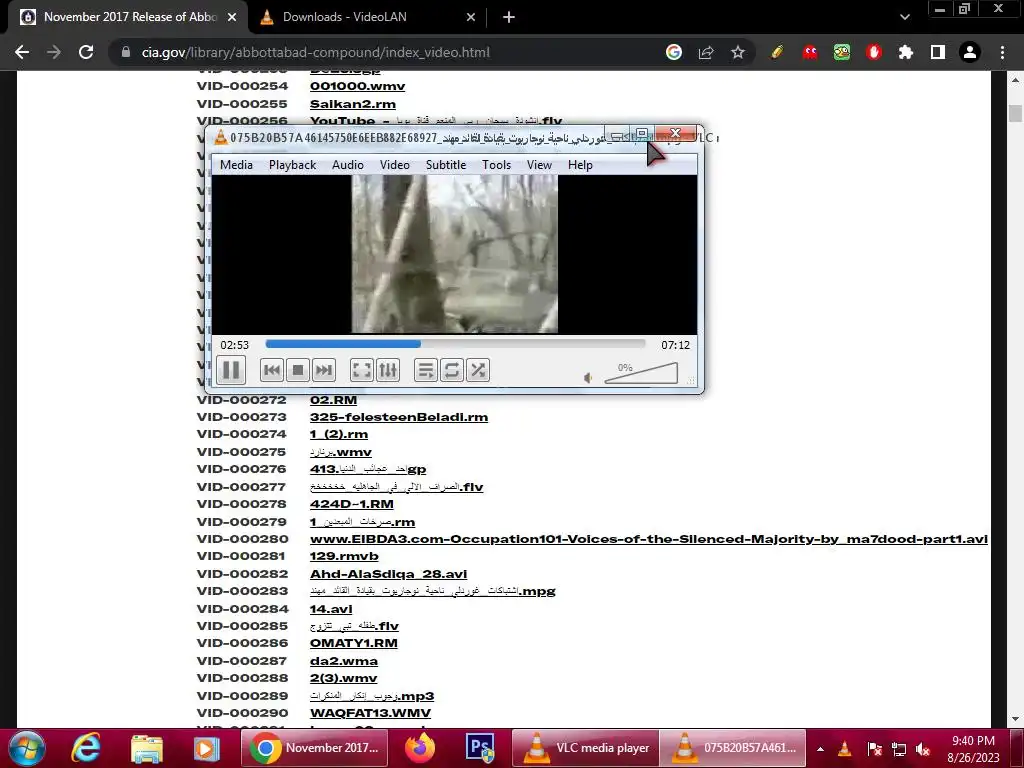This screenshot has height=768, width=1024.
Task: Share this page icon in Chrome
Action: [706, 52]
